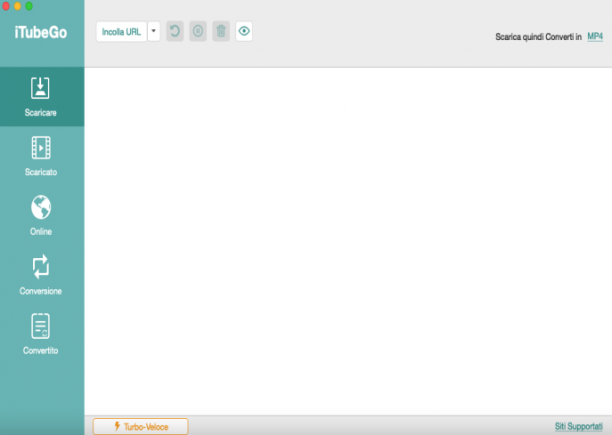Click the Incolla URL button
The height and width of the screenshot is (435, 612).
[x=121, y=32]
